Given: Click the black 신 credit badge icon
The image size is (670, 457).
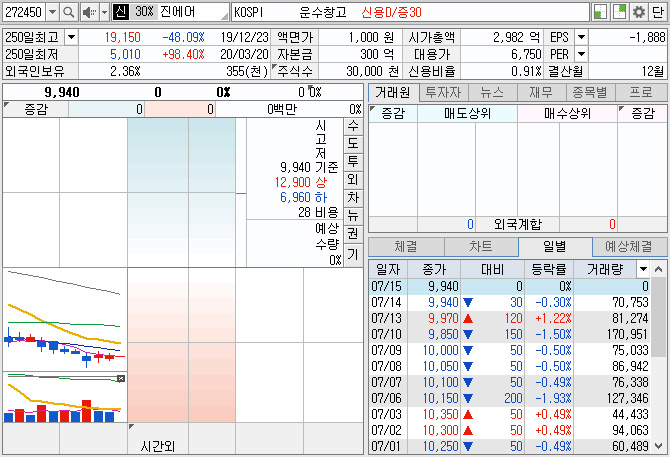Looking at the screenshot, I should 120,12.
